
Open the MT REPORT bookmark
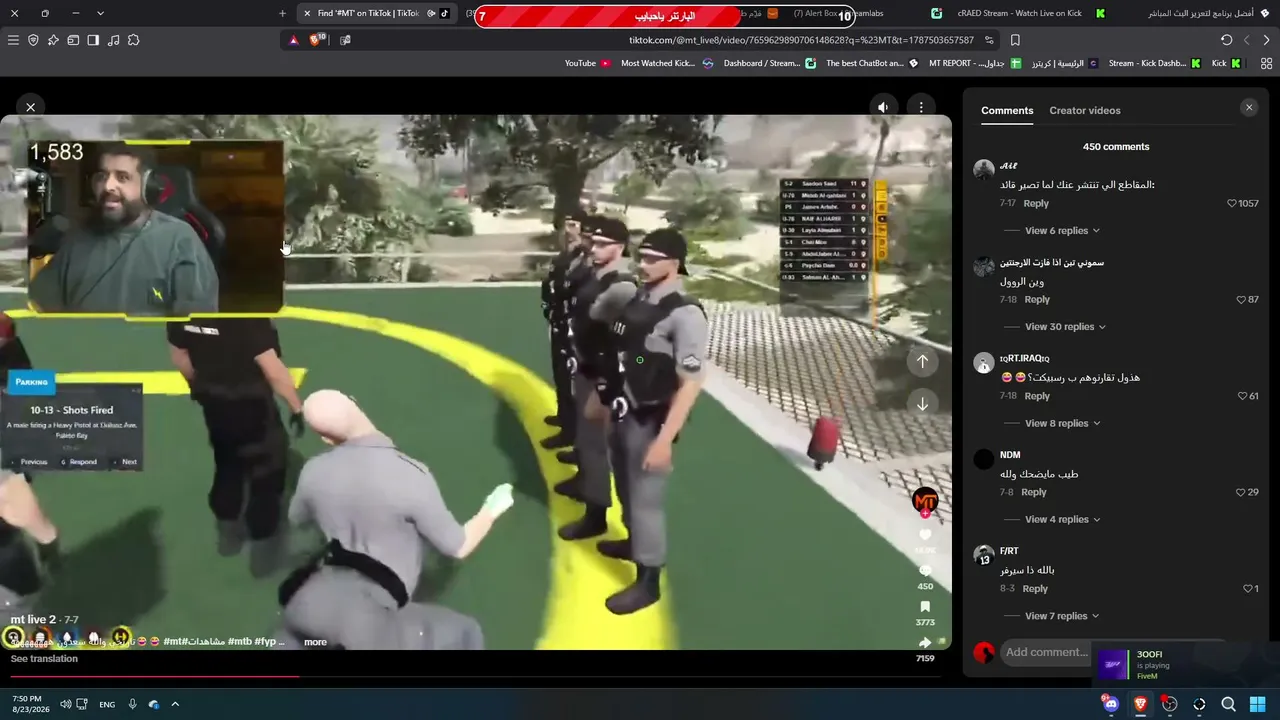pos(975,63)
